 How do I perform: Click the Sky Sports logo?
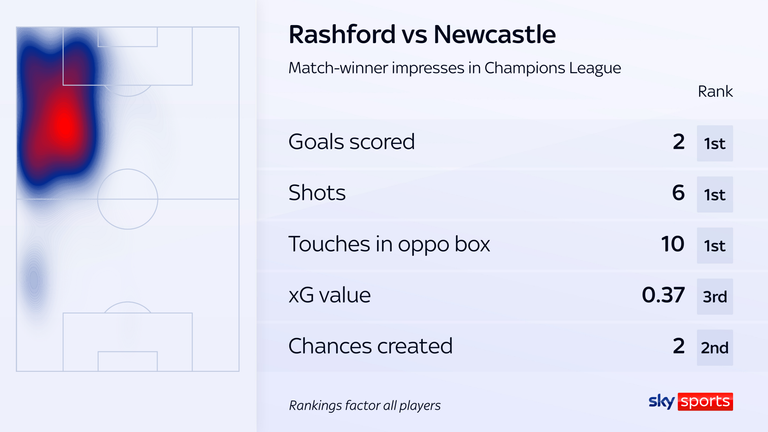[691, 401]
